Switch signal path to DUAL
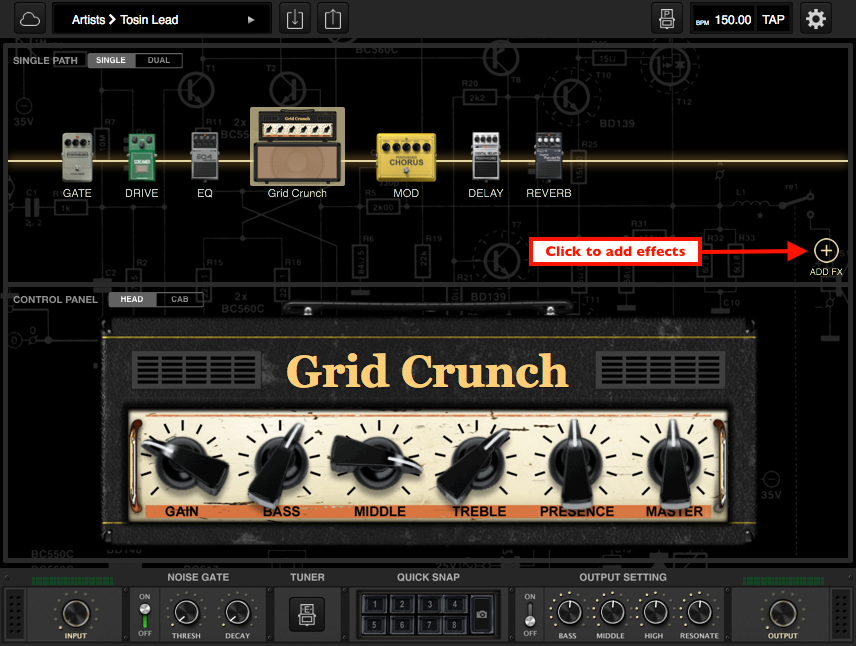 [x=159, y=61]
